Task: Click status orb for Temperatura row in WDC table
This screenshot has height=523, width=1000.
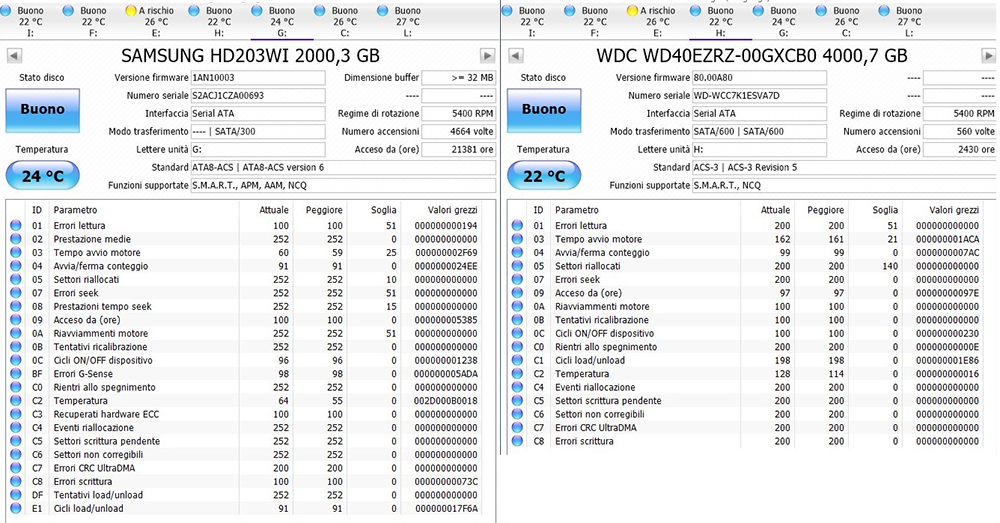Action: pyautogui.click(x=517, y=374)
